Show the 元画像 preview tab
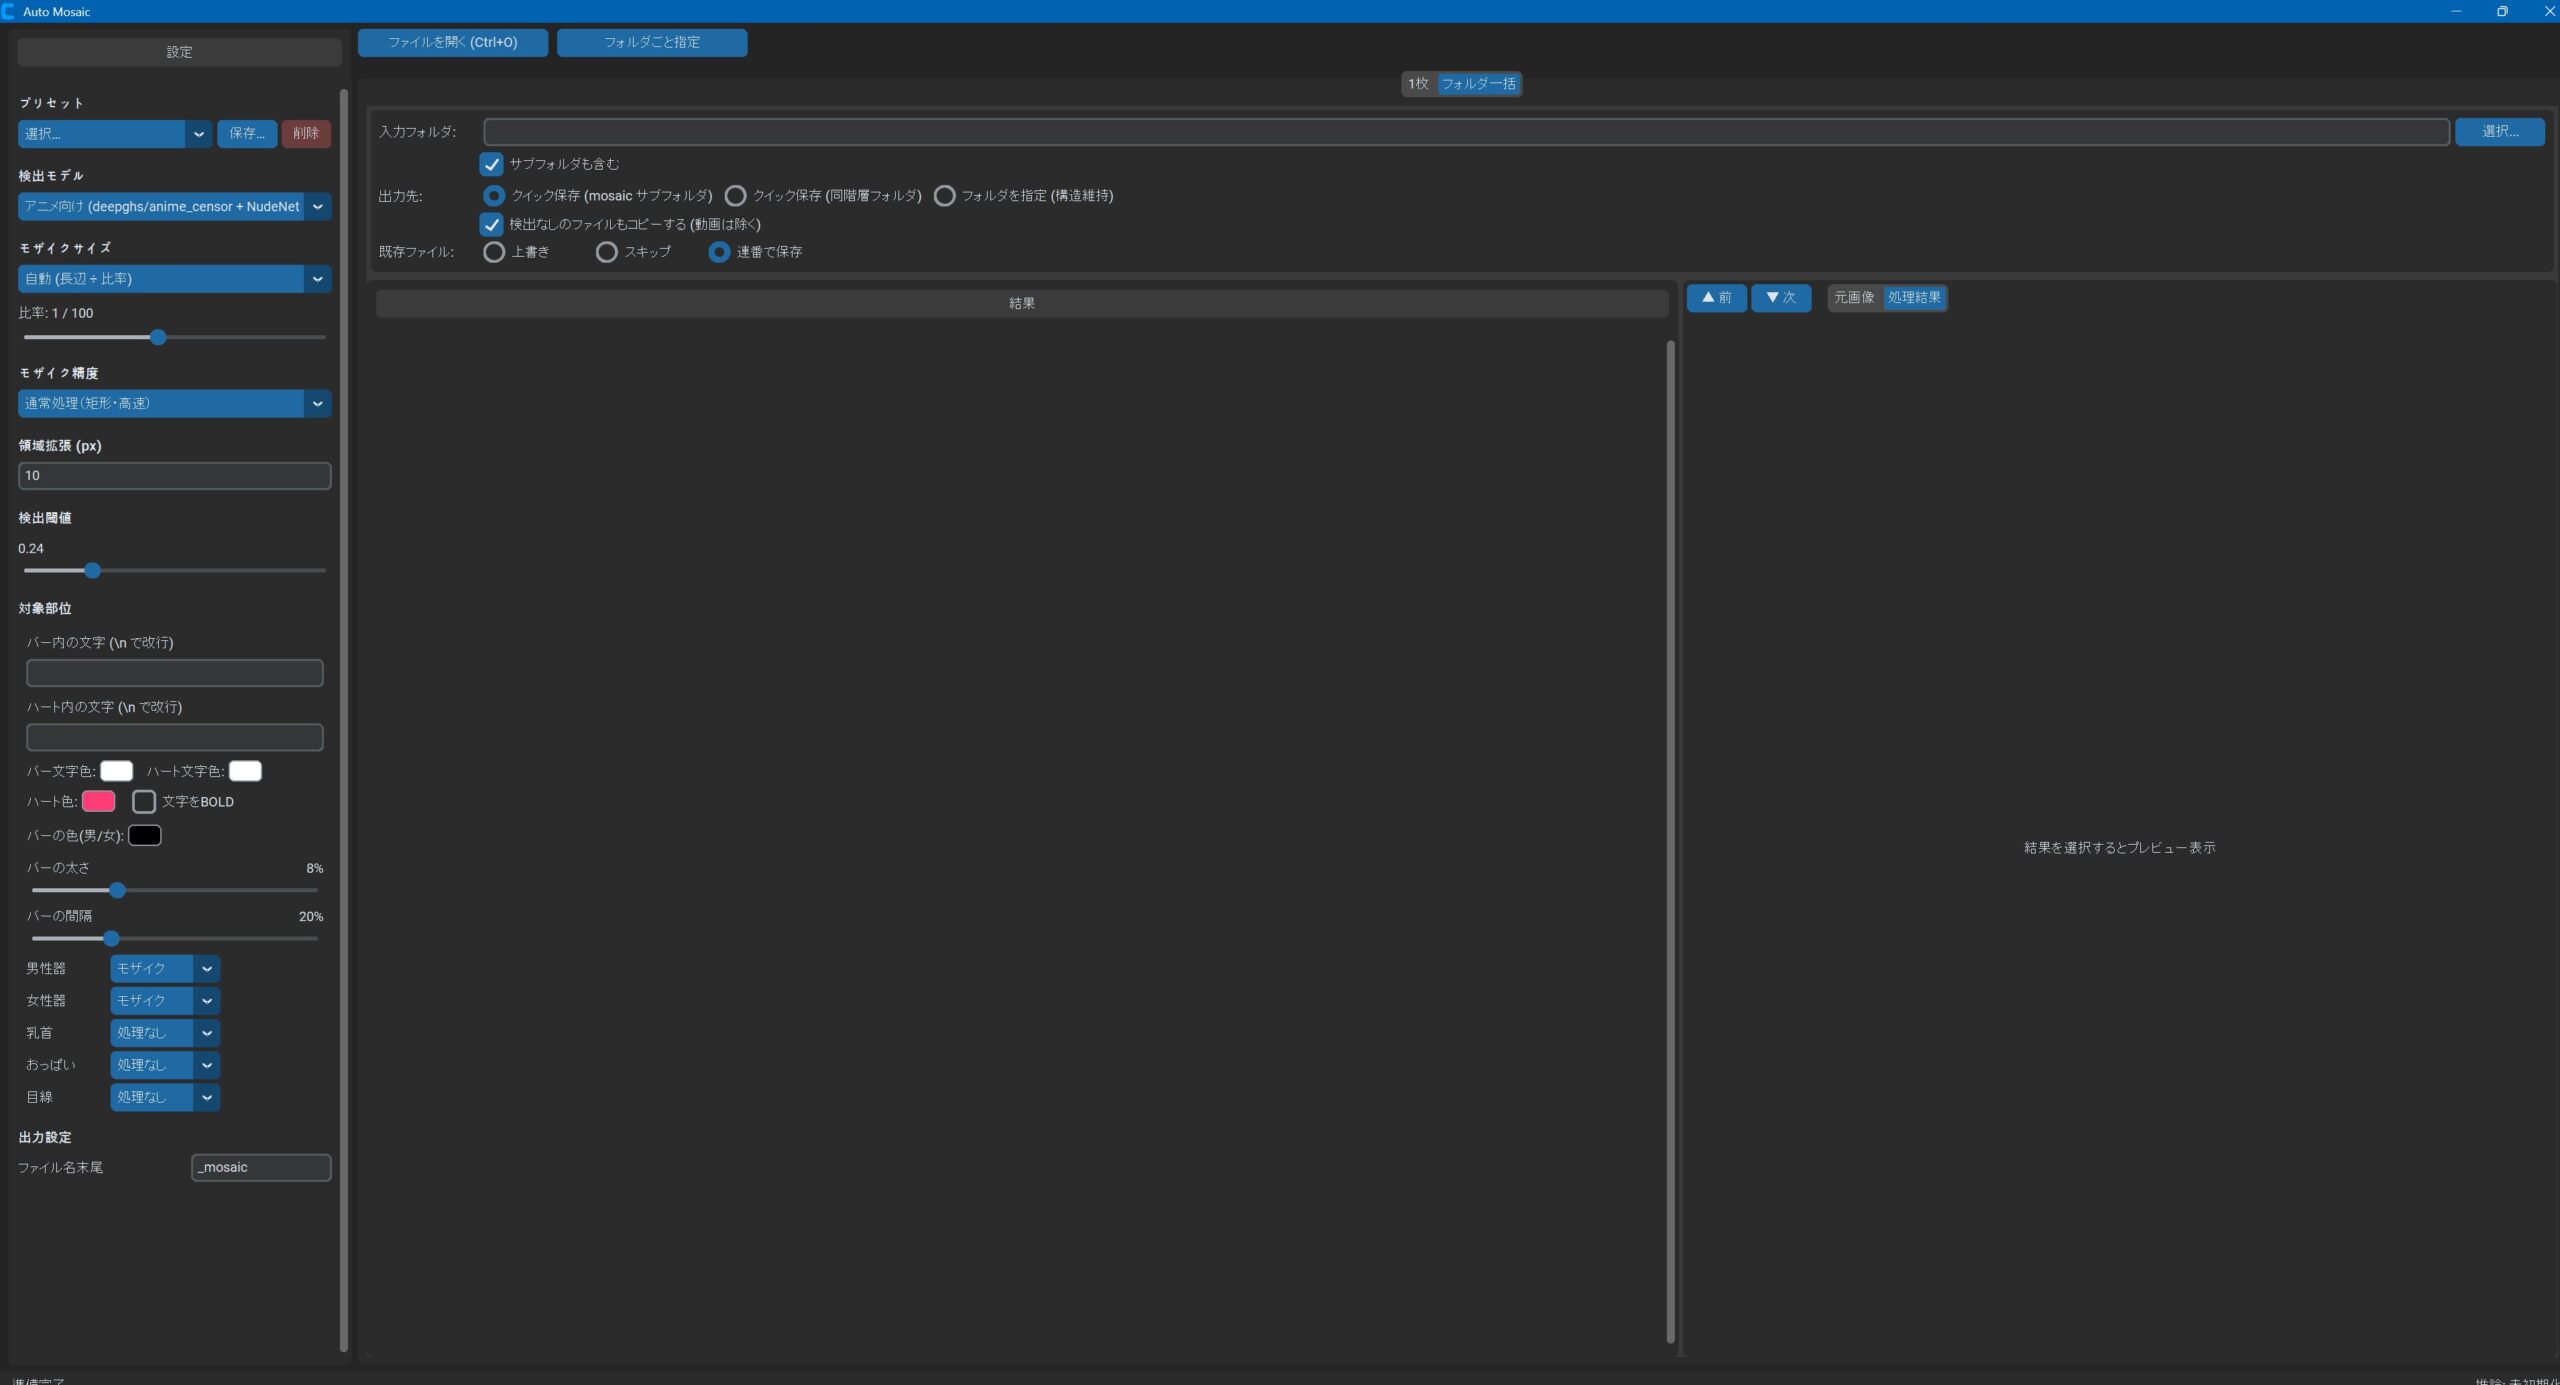Viewport: 2560px width, 1385px height. (x=1855, y=298)
